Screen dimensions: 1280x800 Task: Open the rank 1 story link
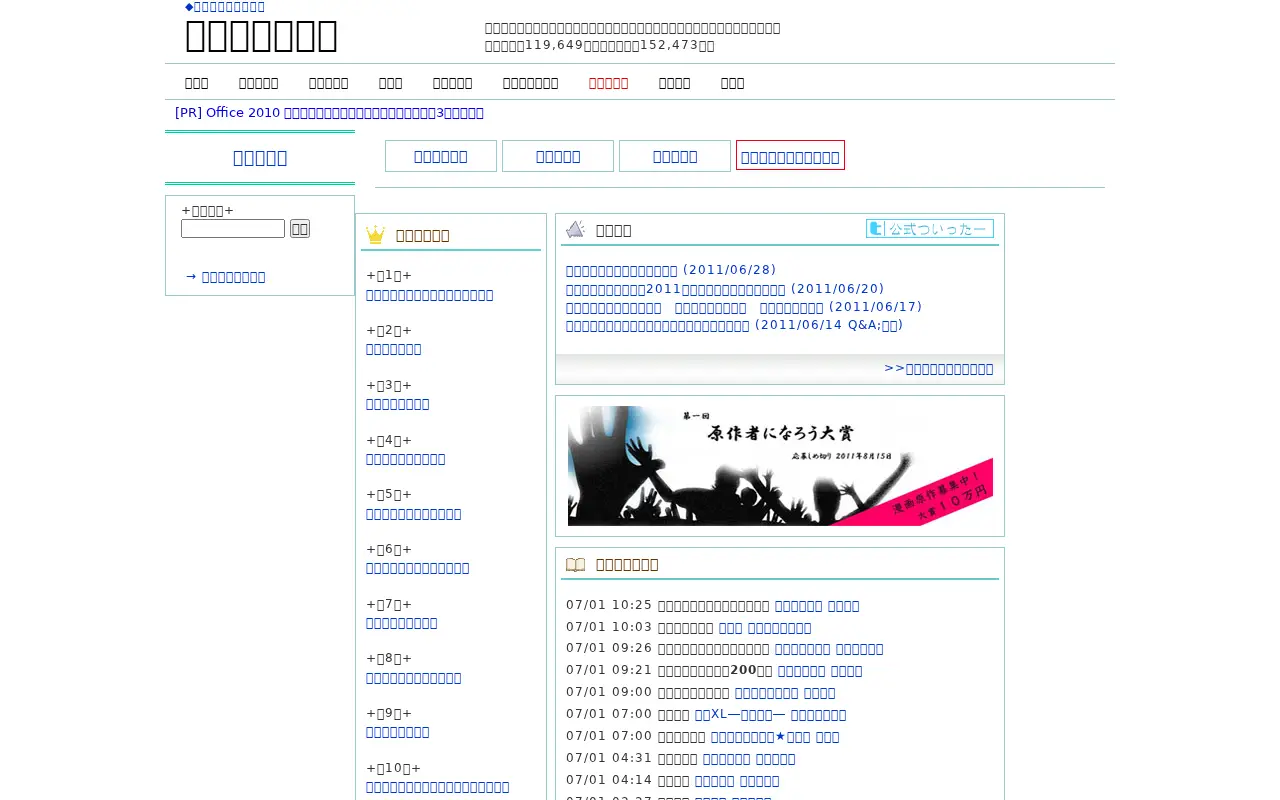[x=430, y=295]
